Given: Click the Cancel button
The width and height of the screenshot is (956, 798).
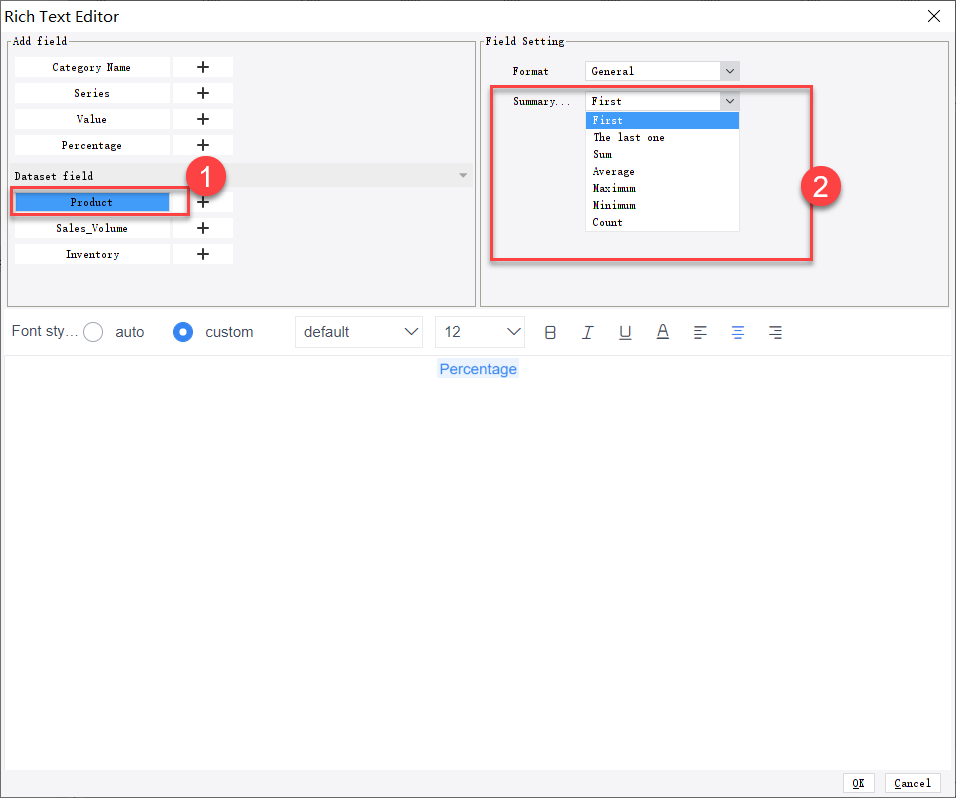Looking at the screenshot, I should tap(912, 783).
